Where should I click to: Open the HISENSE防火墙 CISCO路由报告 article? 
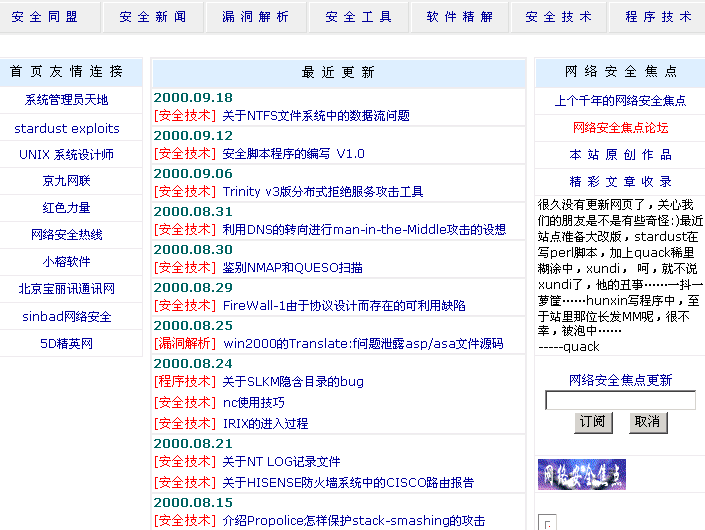(348, 483)
